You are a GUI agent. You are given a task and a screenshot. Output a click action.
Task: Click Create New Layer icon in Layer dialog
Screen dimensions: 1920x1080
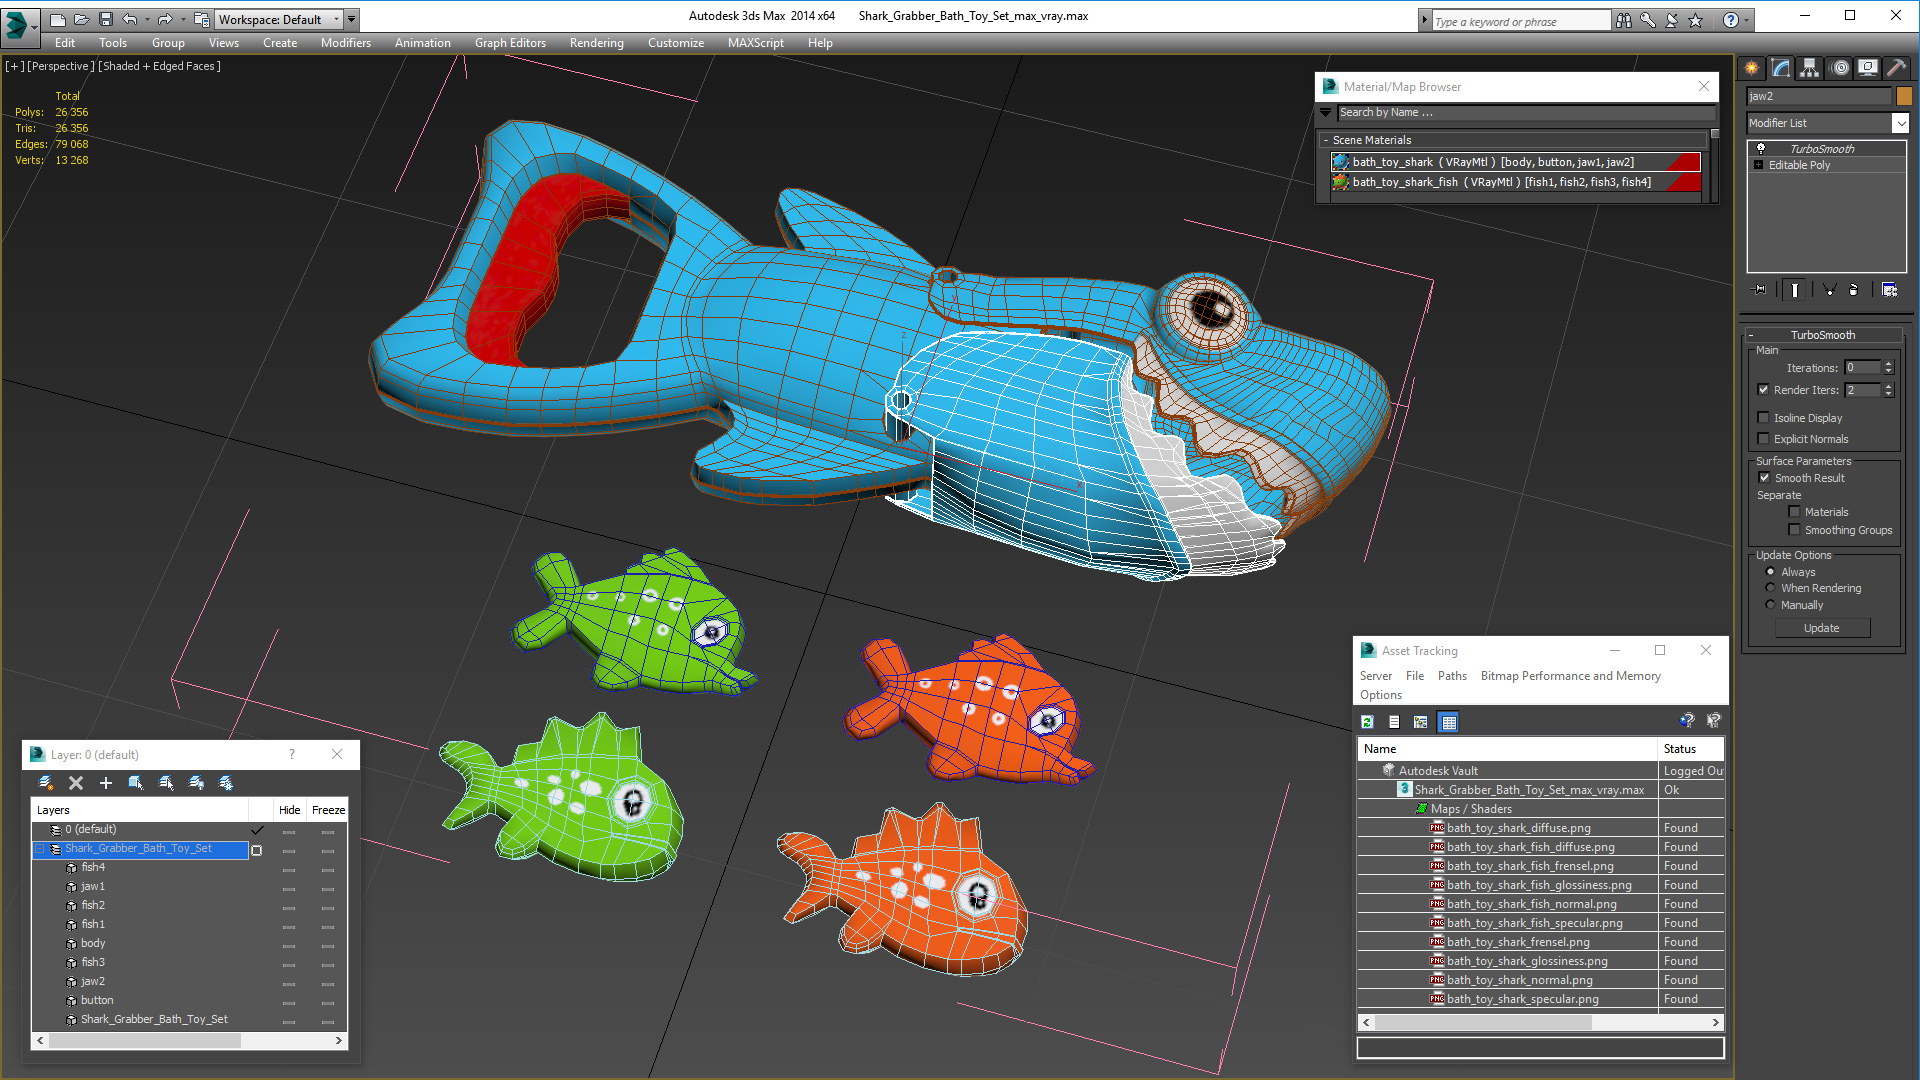click(46, 783)
